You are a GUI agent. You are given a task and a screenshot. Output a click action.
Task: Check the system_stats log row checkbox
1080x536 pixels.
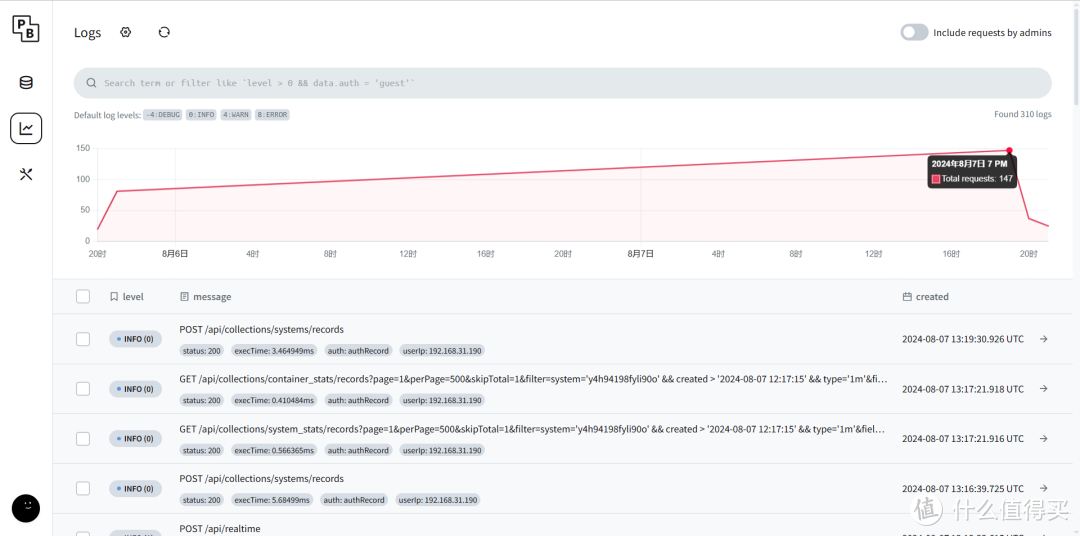pyautogui.click(x=83, y=438)
